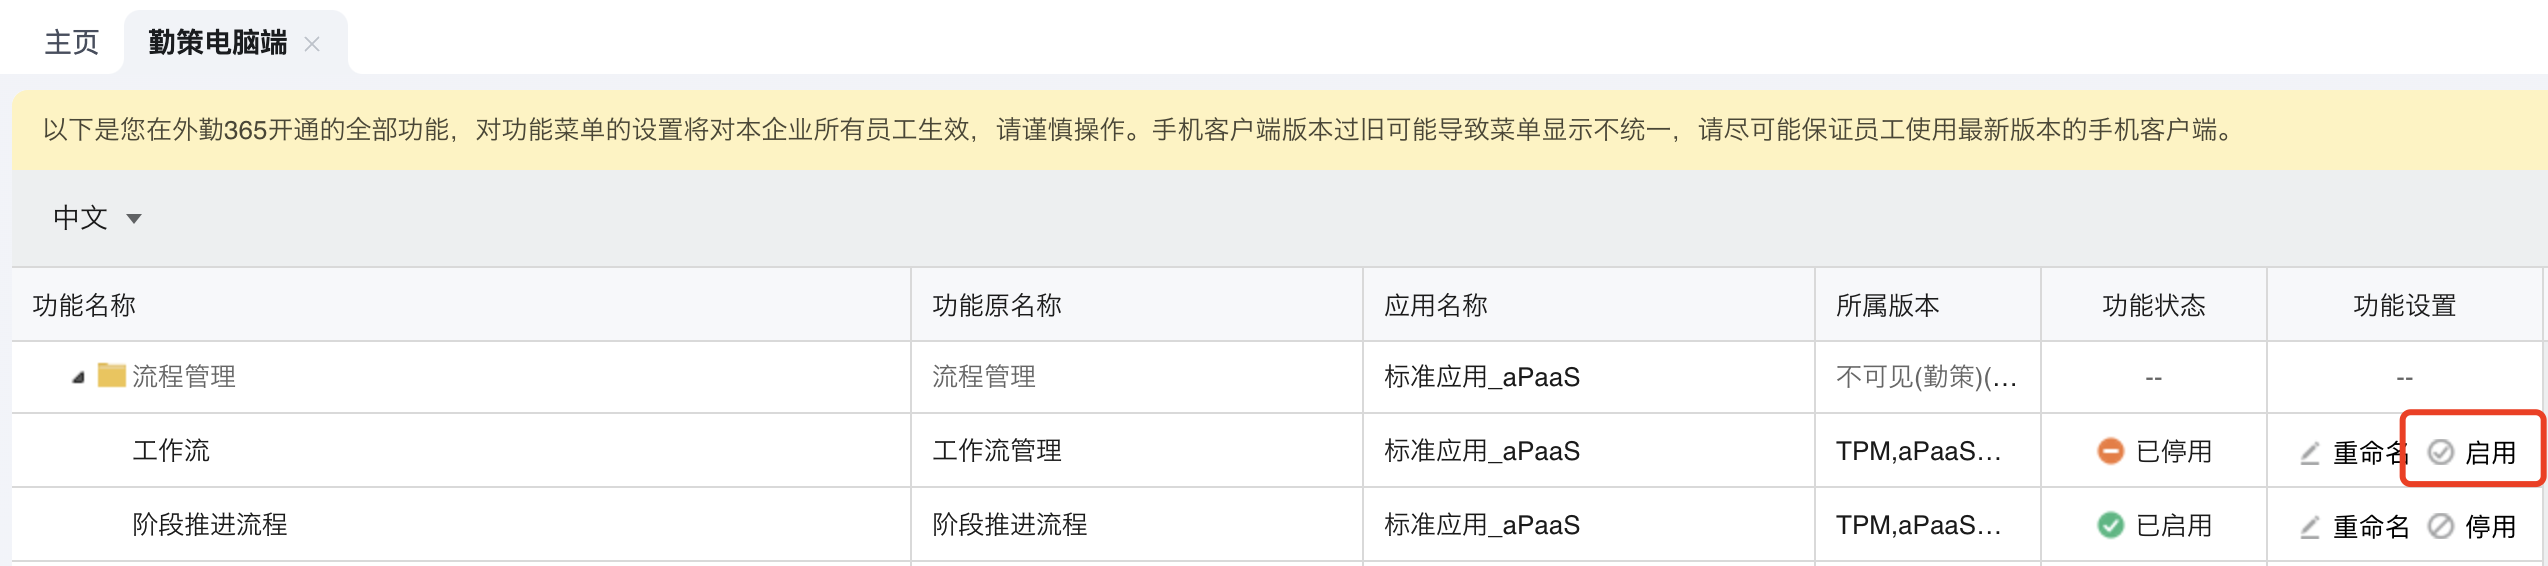Image resolution: width=2548 pixels, height=566 pixels.
Task: Click the 流程管理 folder icon
Action: [111, 376]
